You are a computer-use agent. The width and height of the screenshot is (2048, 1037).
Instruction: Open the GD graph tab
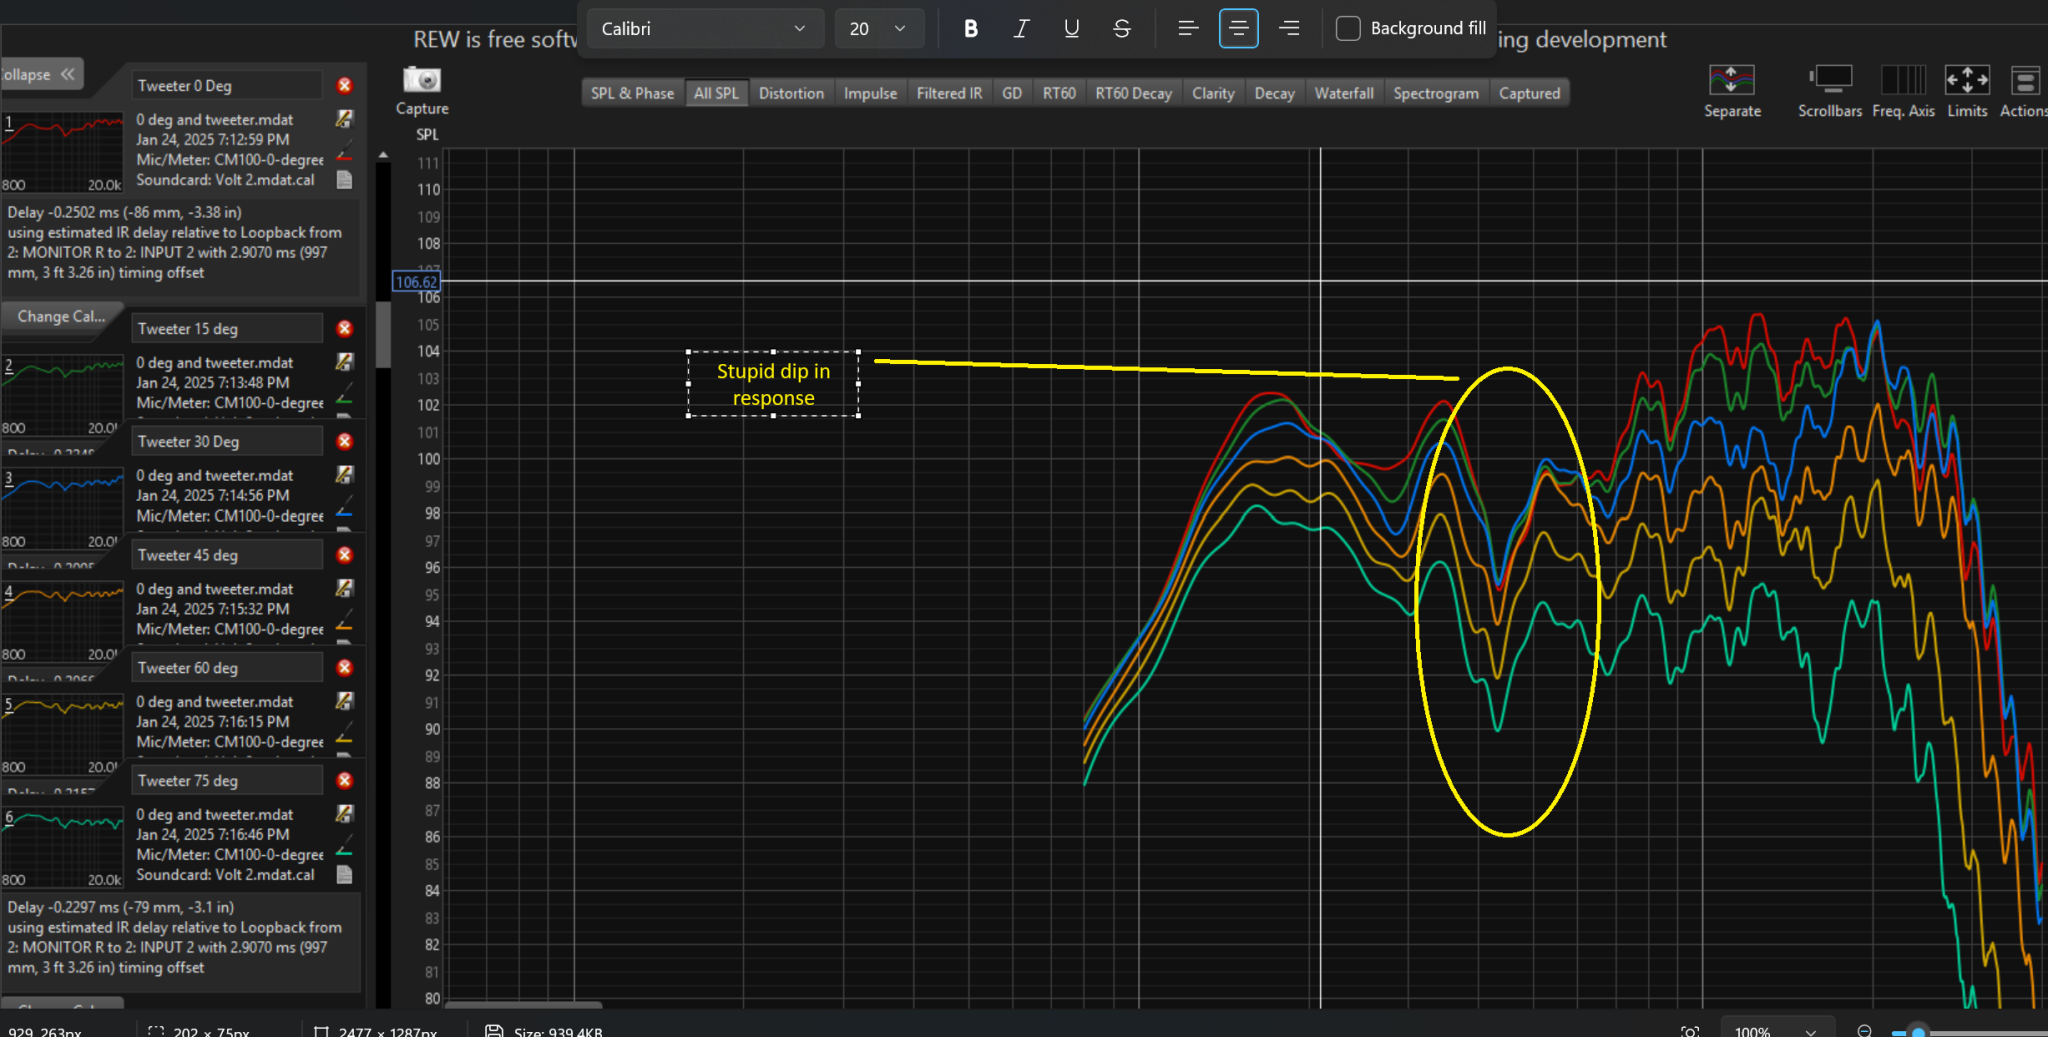tap(1012, 93)
